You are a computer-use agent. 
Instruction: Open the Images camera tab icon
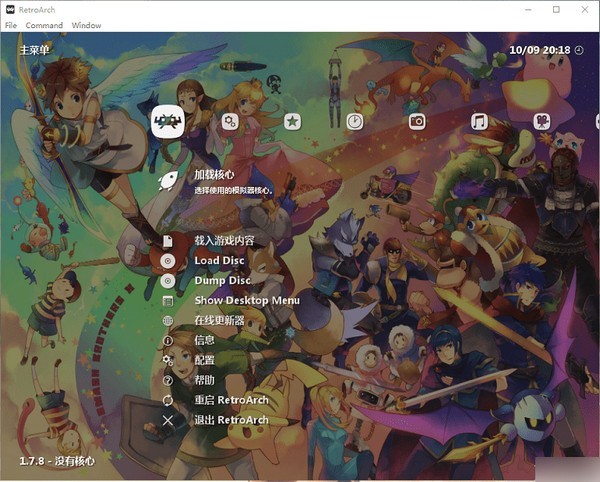click(x=417, y=122)
